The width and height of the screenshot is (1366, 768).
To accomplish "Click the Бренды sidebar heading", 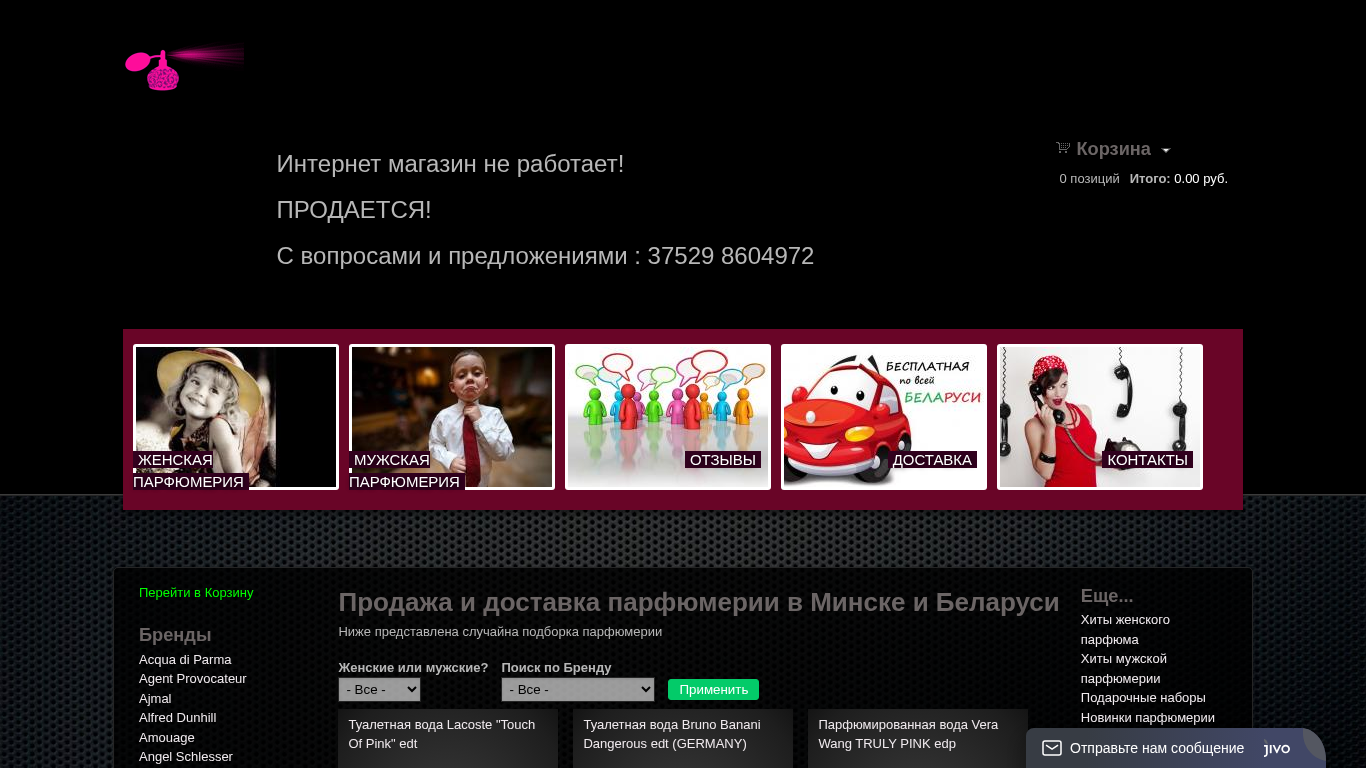I will 175,635.
